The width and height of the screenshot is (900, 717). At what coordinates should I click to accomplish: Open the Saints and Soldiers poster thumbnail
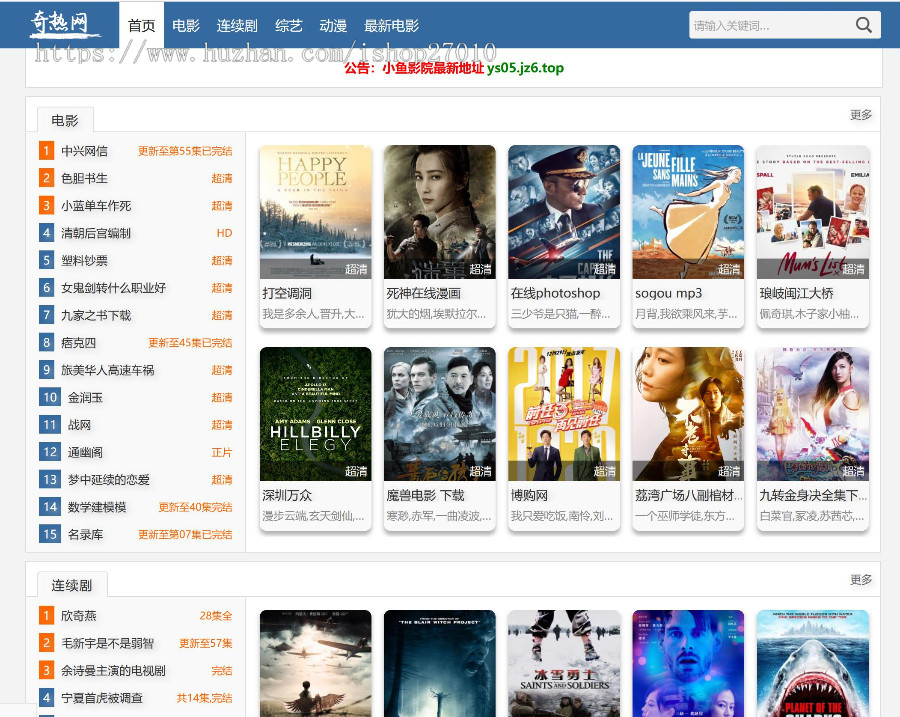564,663
